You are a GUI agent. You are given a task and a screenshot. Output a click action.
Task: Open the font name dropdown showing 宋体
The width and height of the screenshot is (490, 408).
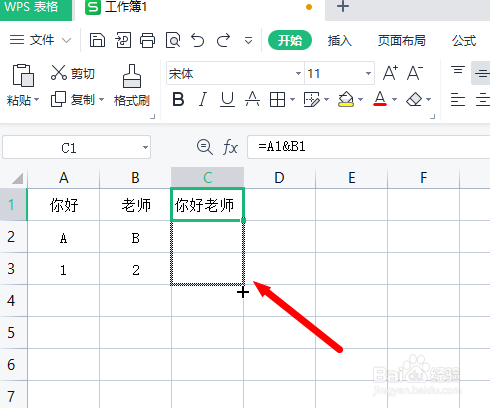[298, 73]
